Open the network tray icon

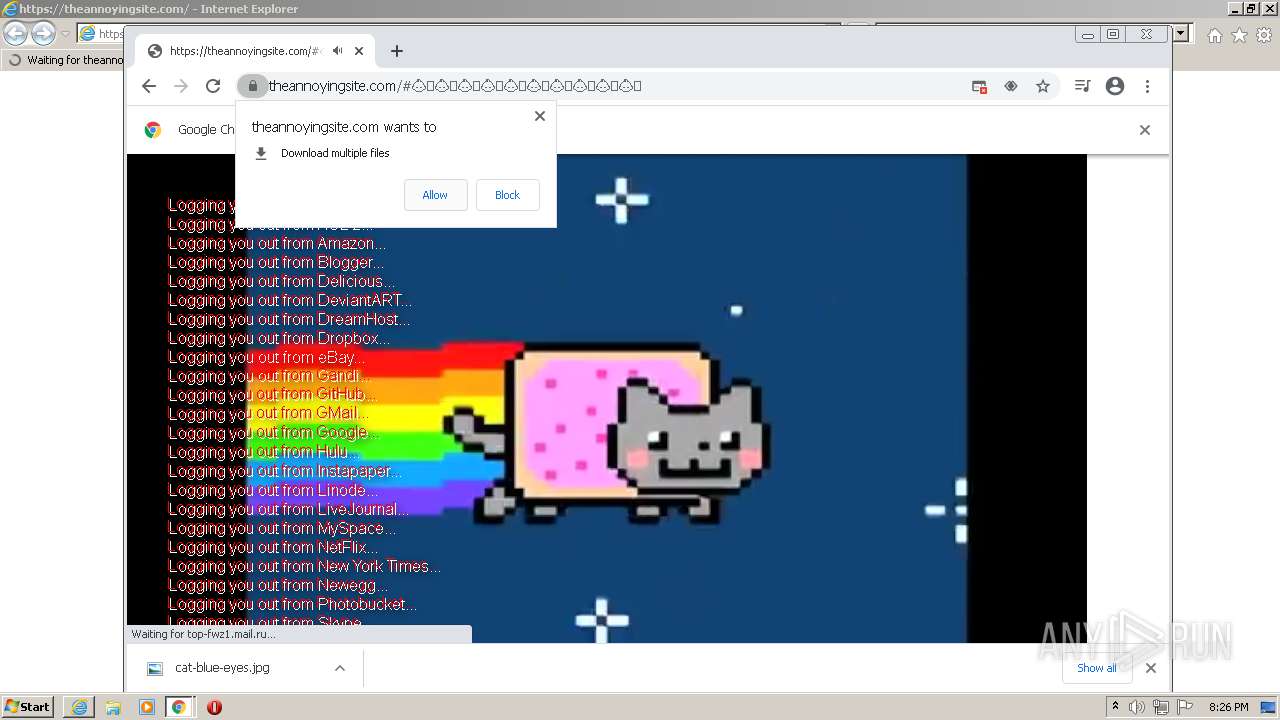pos(1161,707)
